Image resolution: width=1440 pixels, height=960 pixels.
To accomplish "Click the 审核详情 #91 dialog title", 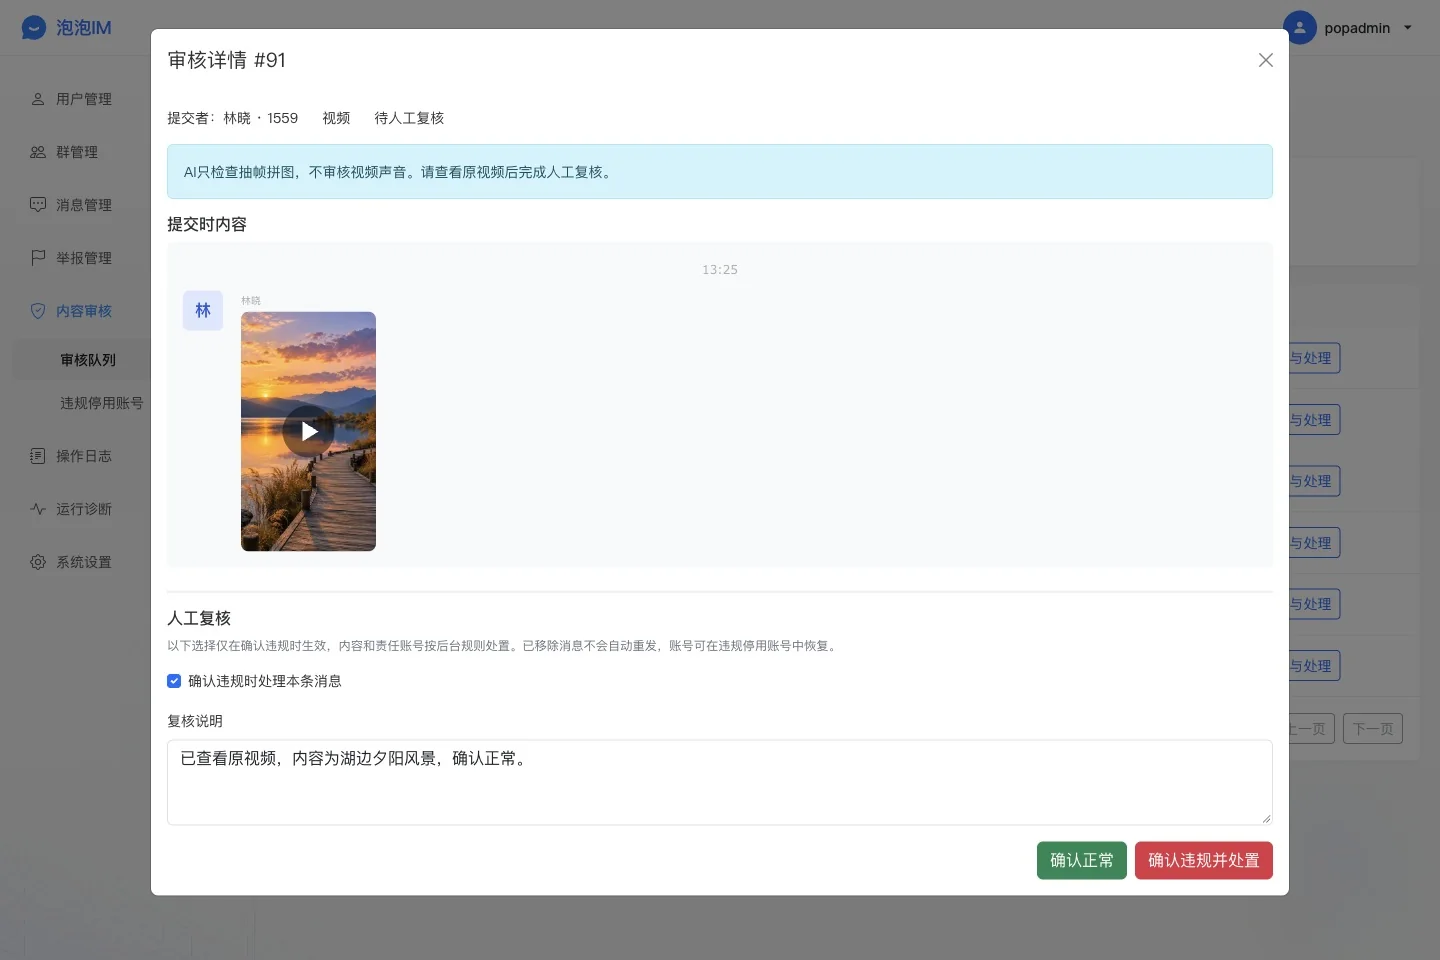I will (x=227, y=60).
